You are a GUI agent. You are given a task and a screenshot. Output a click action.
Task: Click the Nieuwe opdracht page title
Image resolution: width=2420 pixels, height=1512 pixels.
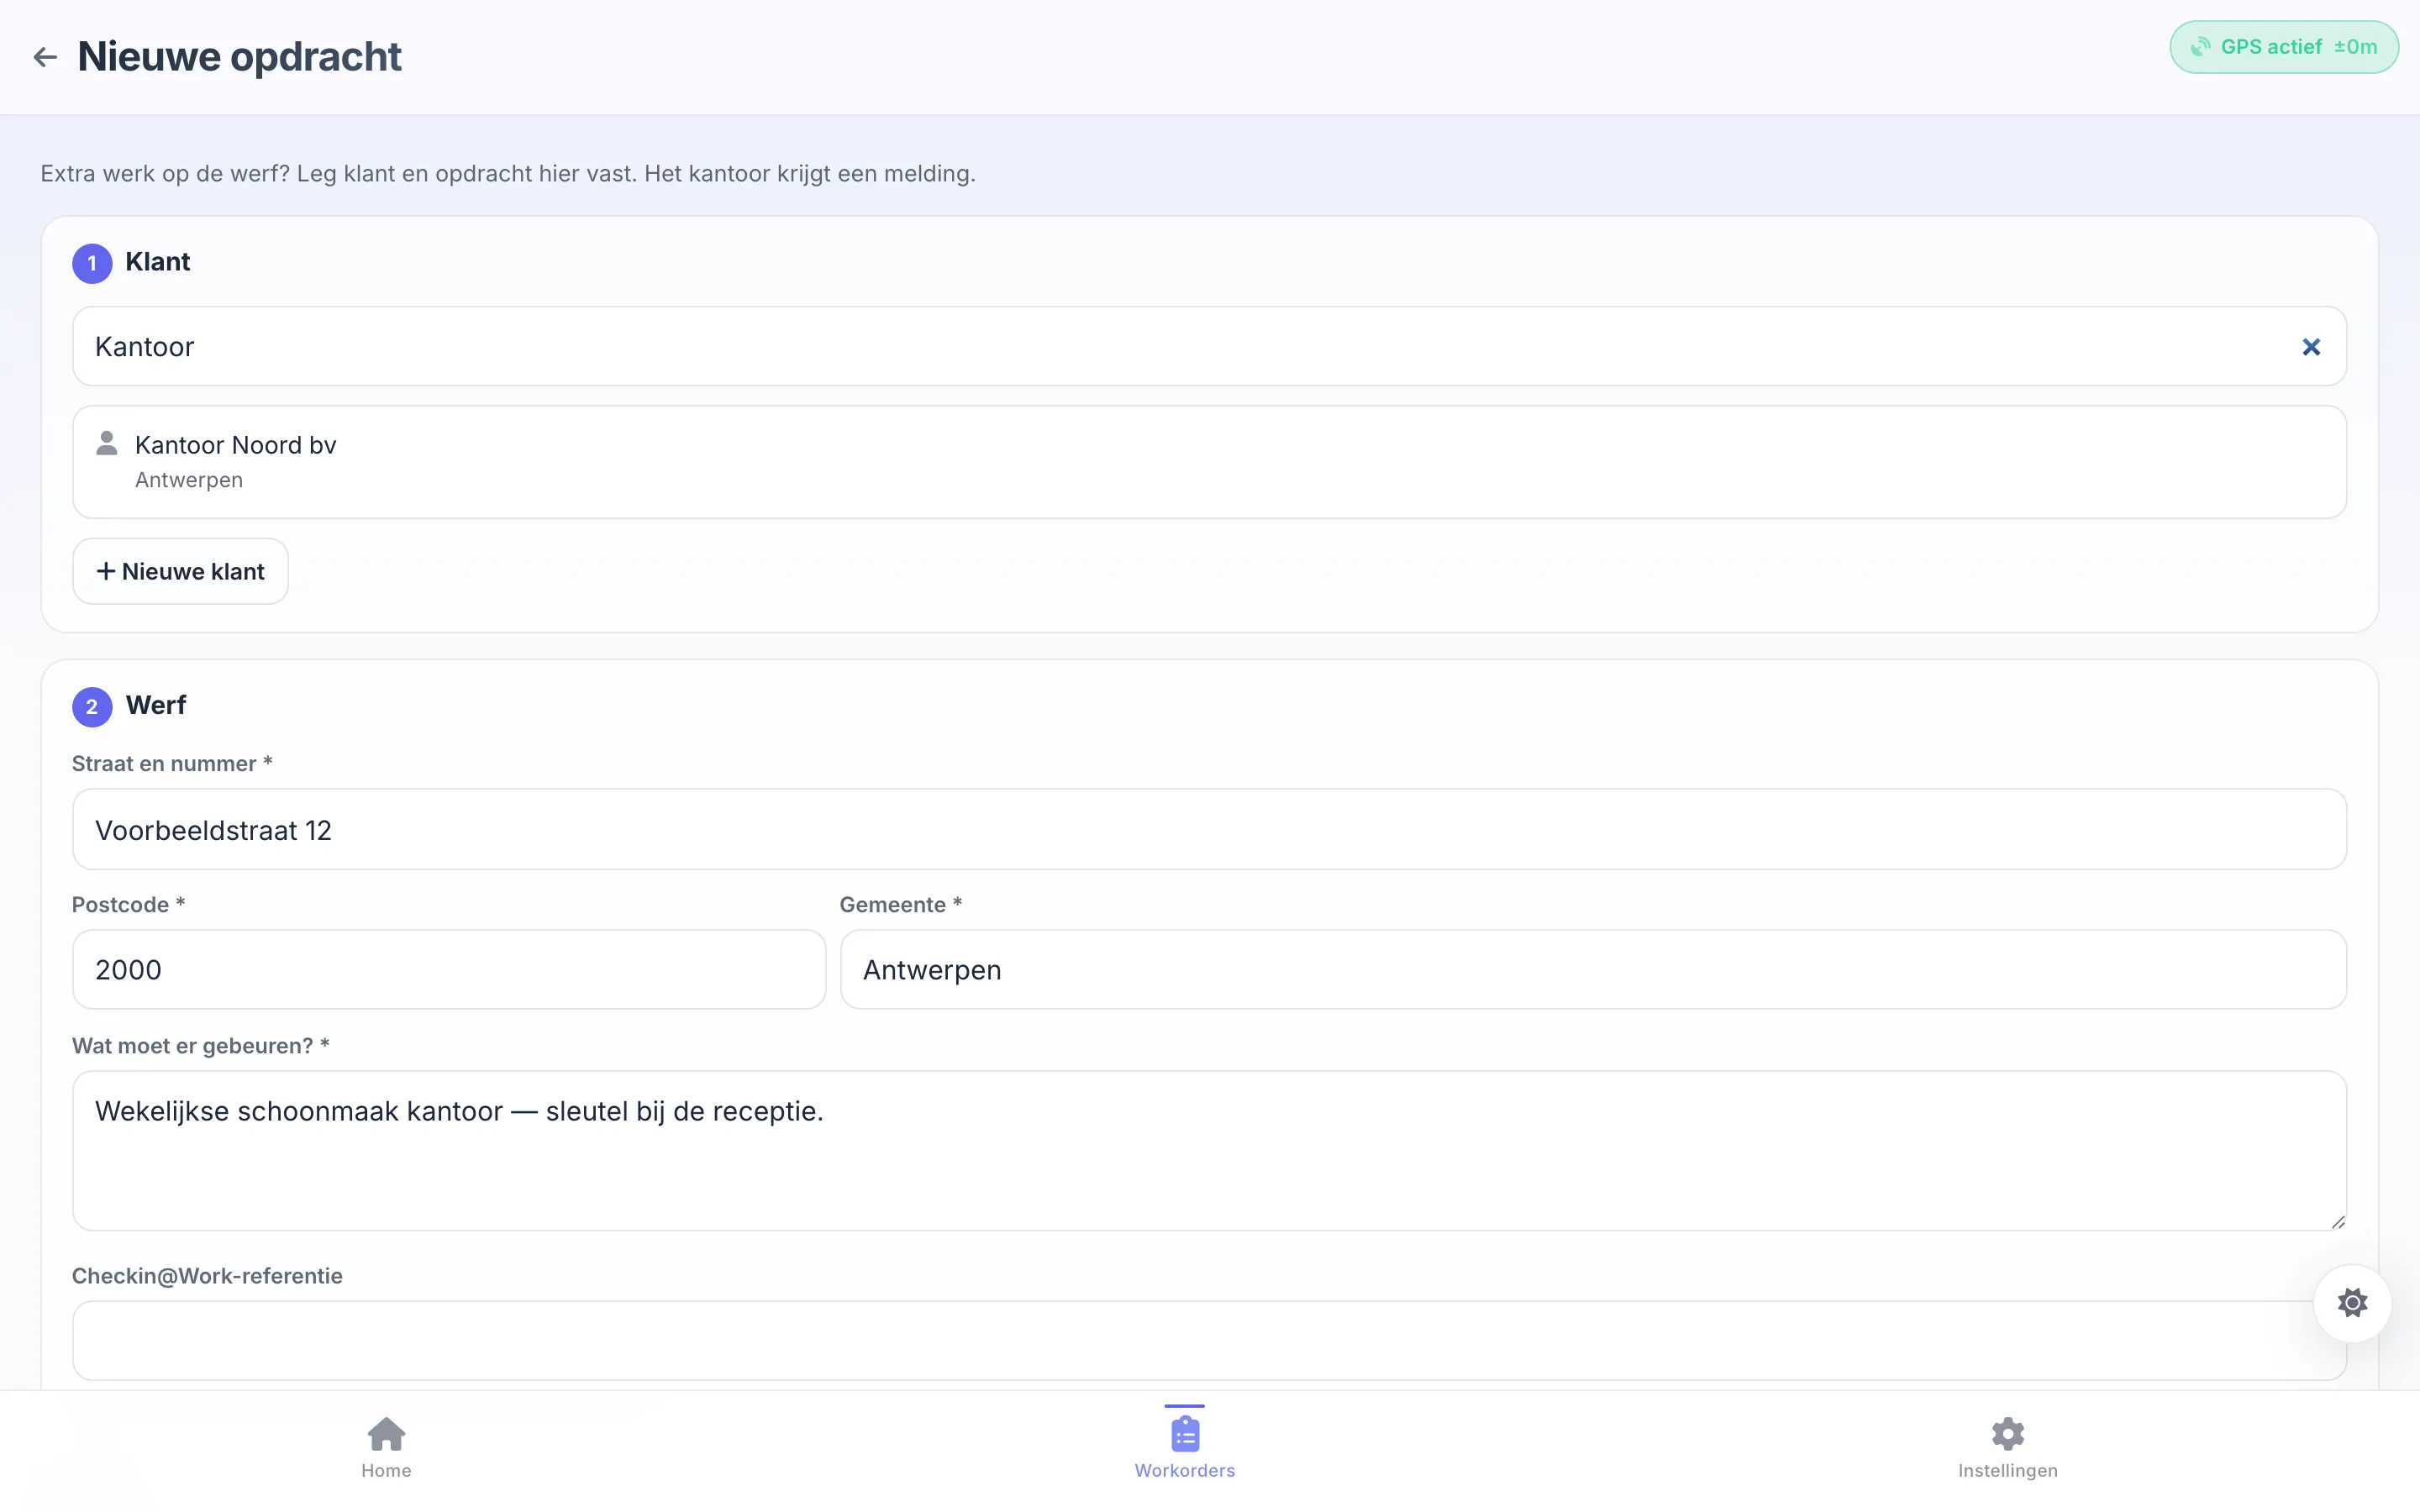(x=239, y=57)
